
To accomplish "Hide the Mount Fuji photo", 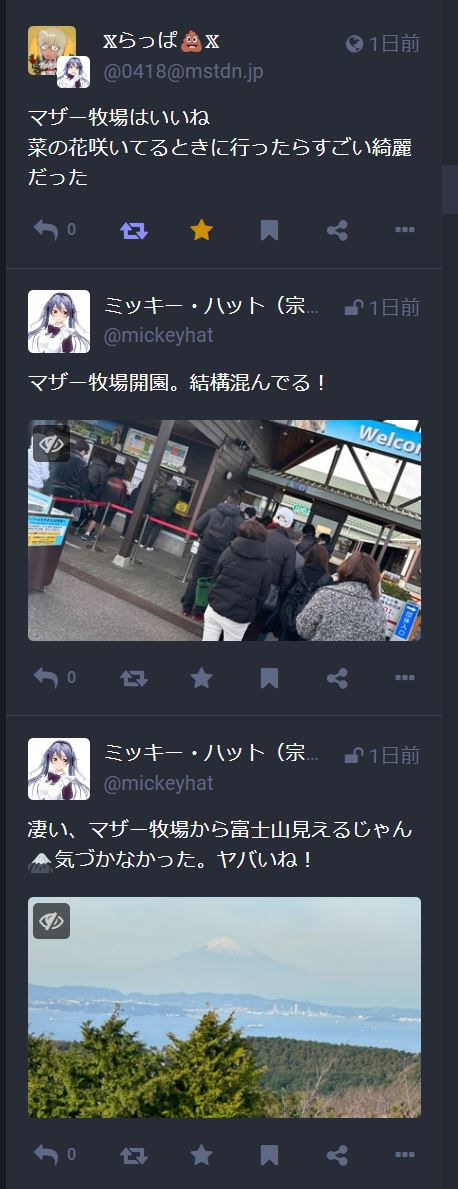I will tap(52, 921).
